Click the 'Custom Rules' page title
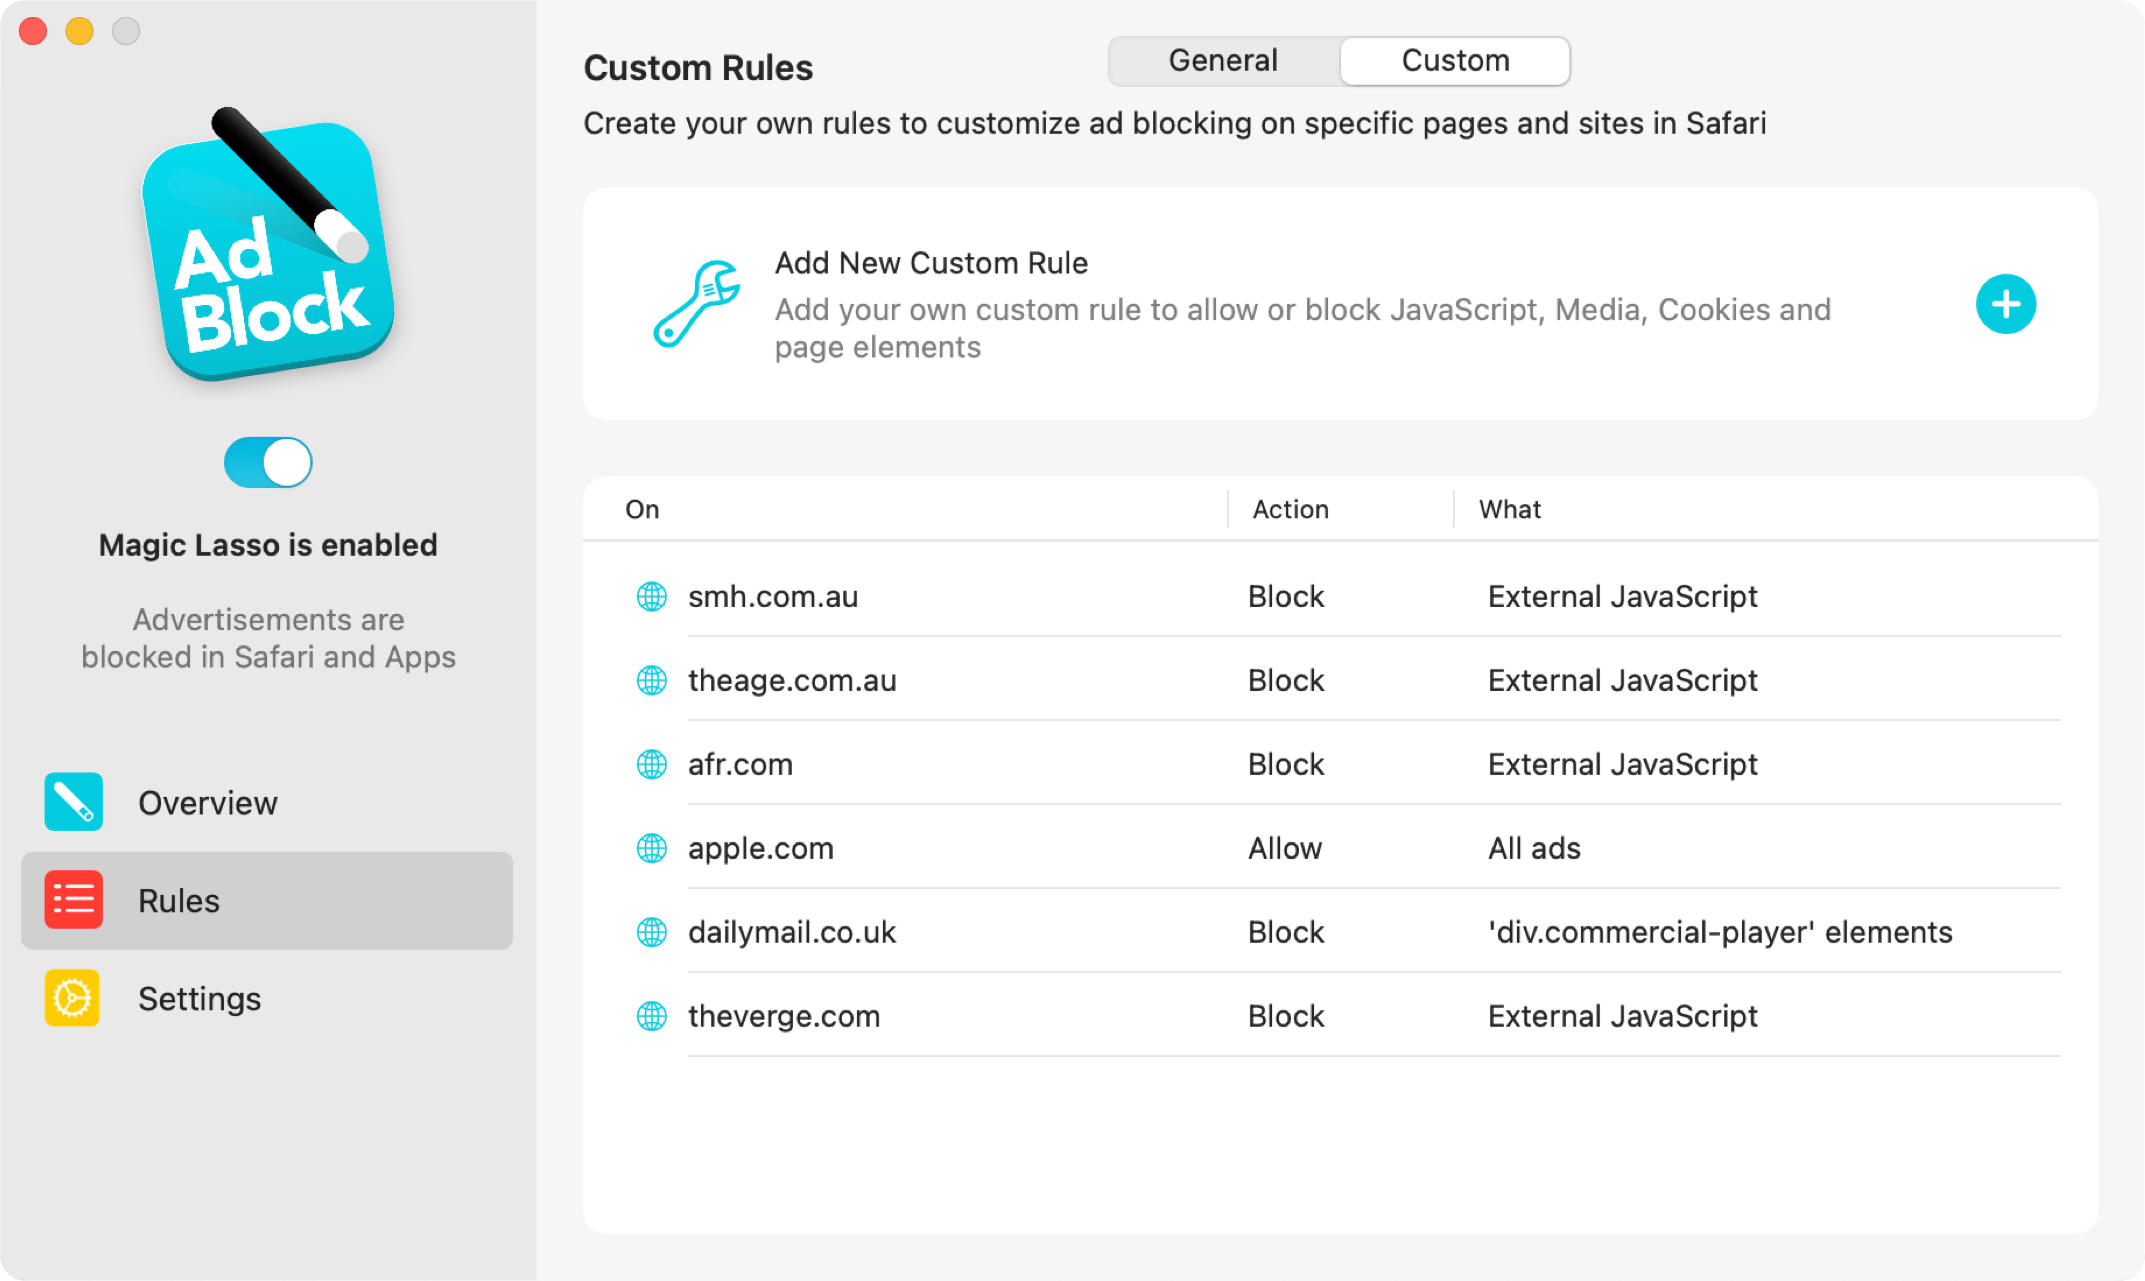 tap(698, 68)
